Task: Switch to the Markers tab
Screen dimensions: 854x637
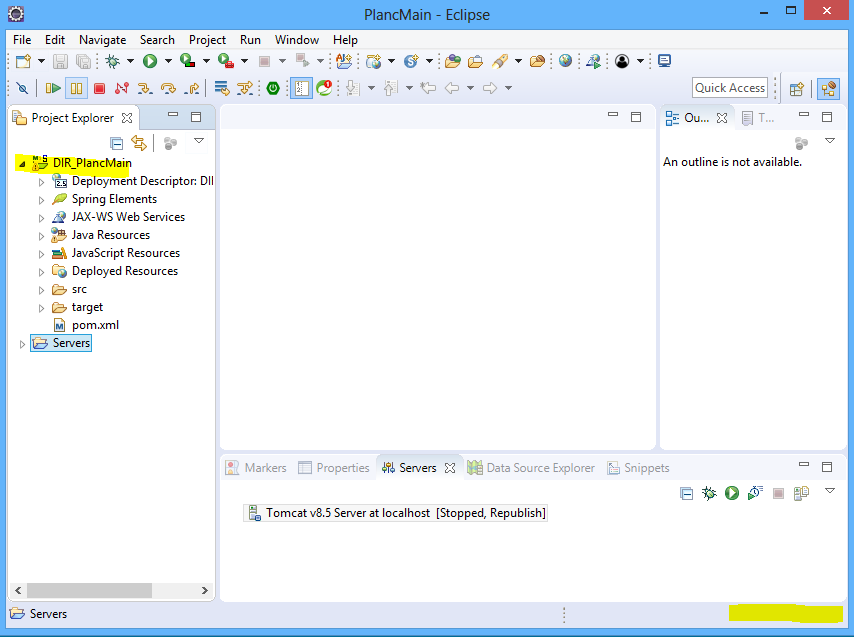Action: [x=264, y=468]
